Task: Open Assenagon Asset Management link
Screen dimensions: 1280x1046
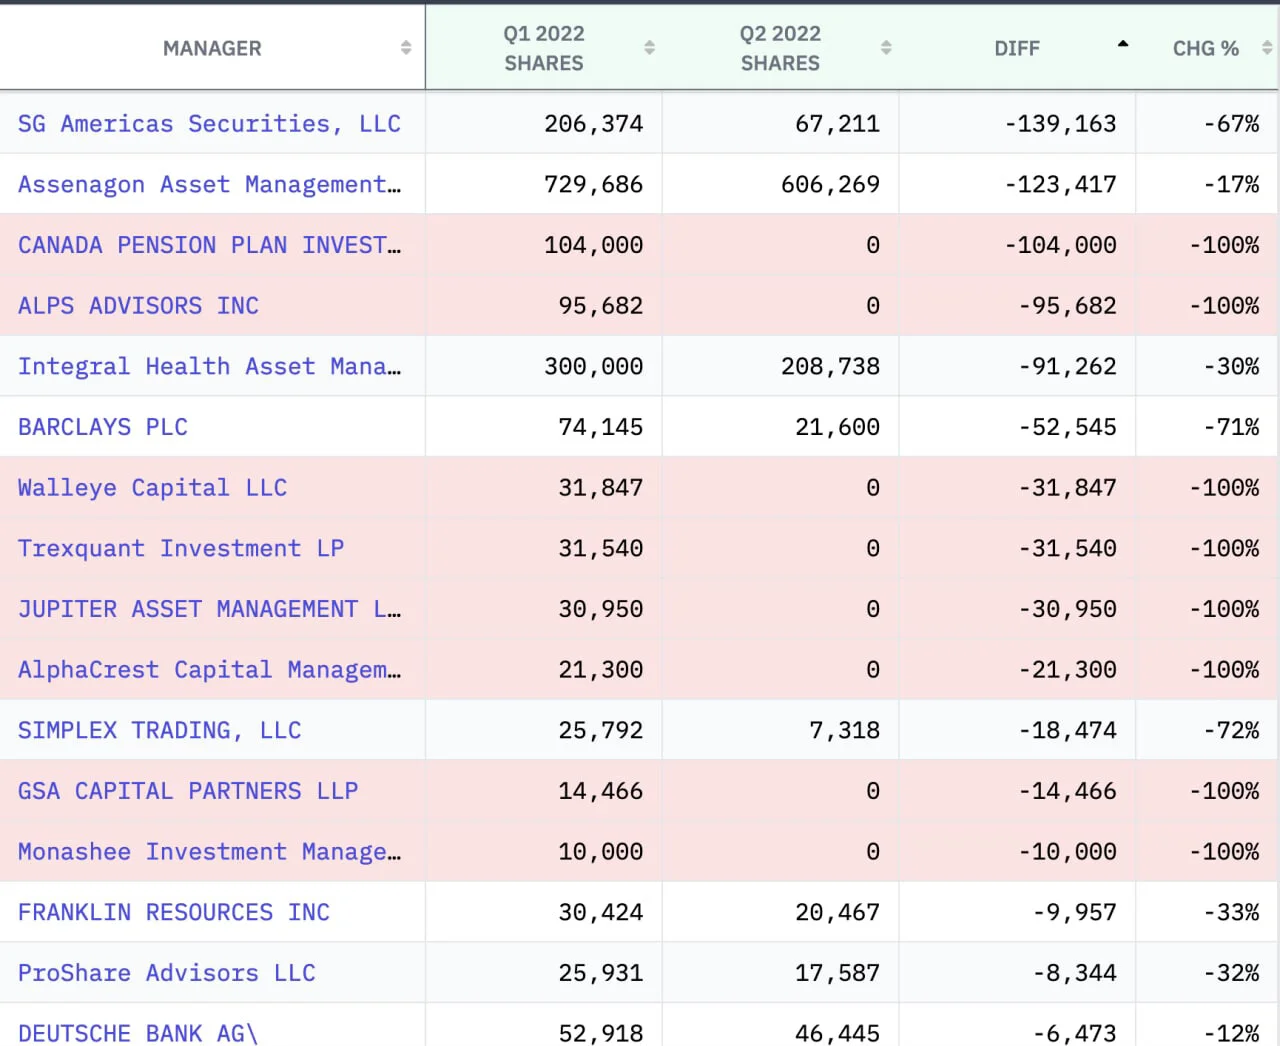Action: click(209, 185)
